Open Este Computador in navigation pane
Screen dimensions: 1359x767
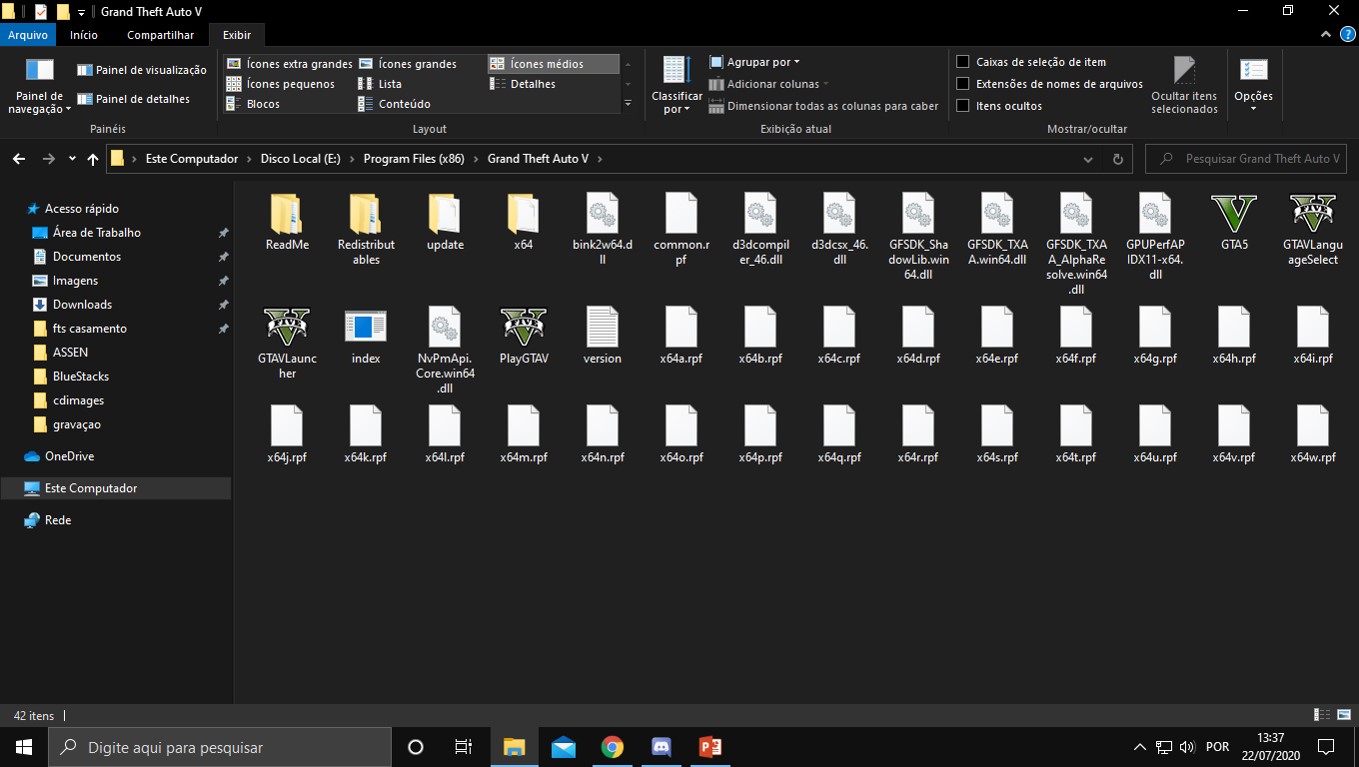pyautogui.click(x=116, y=488)
